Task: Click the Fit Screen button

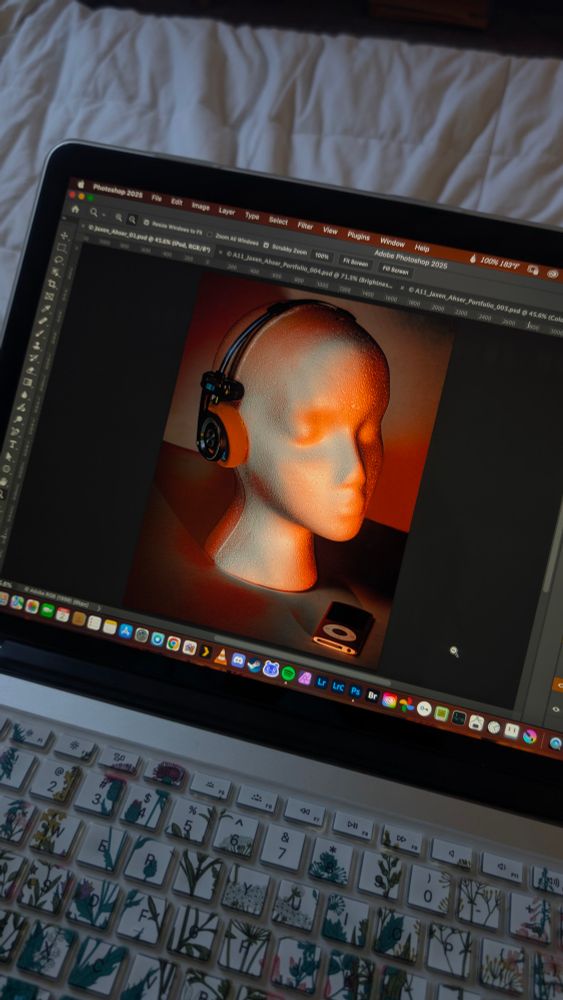Action: pos(355,261)
